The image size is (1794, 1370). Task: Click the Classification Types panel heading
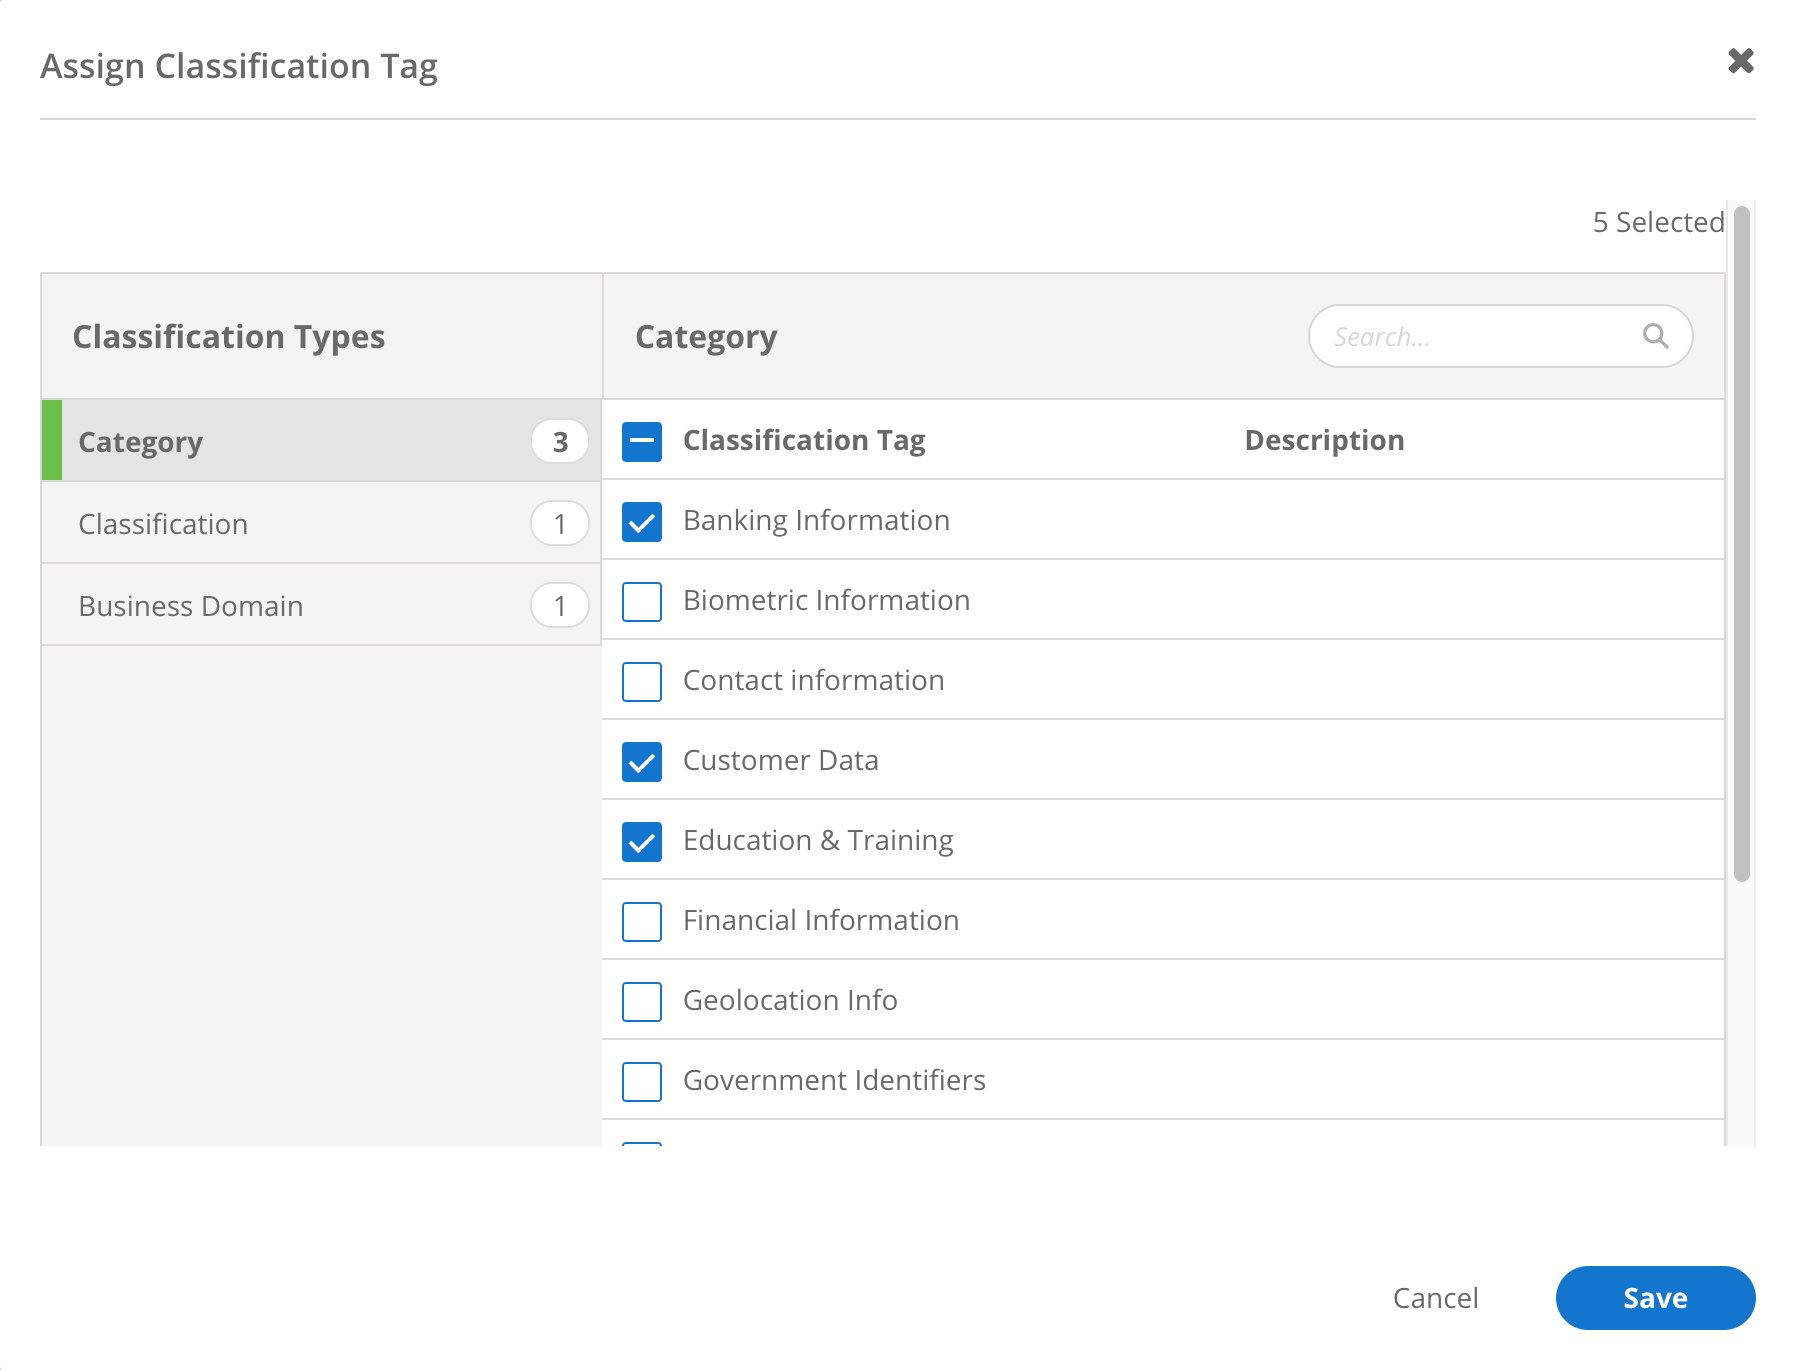(229, 337)
